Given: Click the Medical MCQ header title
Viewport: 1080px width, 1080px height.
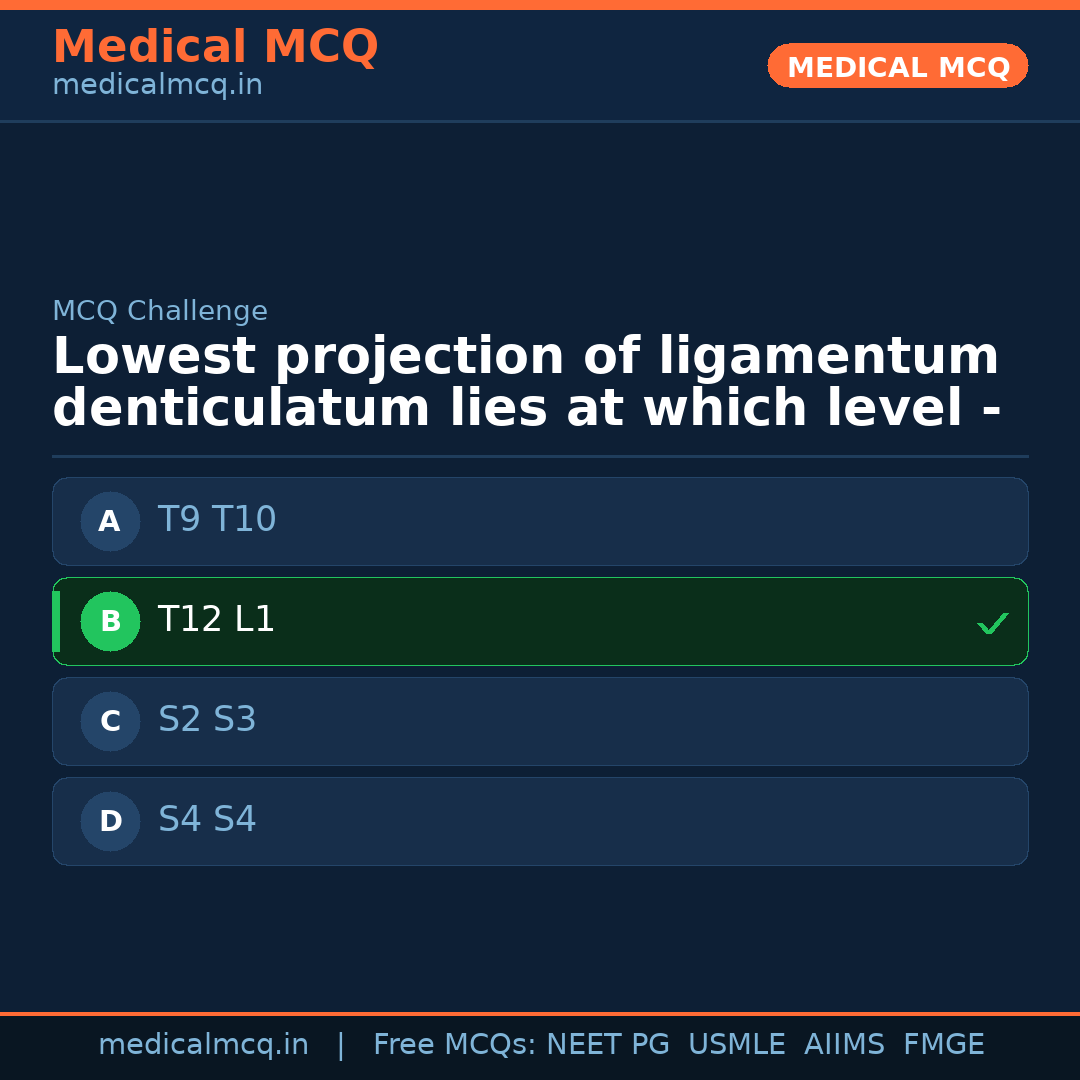Looking at the screenshot, I should (215, 47).
